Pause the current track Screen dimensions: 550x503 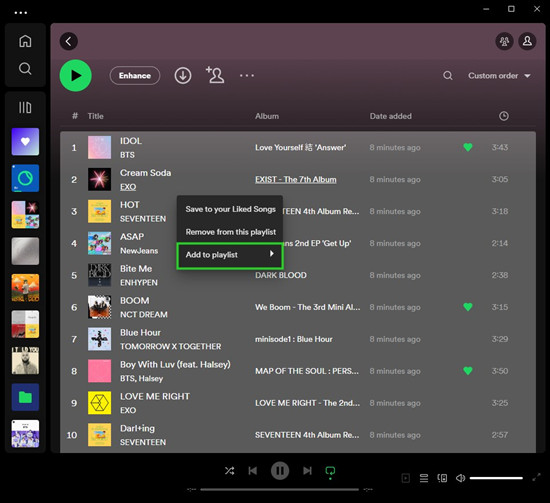[x=280, y=471]
